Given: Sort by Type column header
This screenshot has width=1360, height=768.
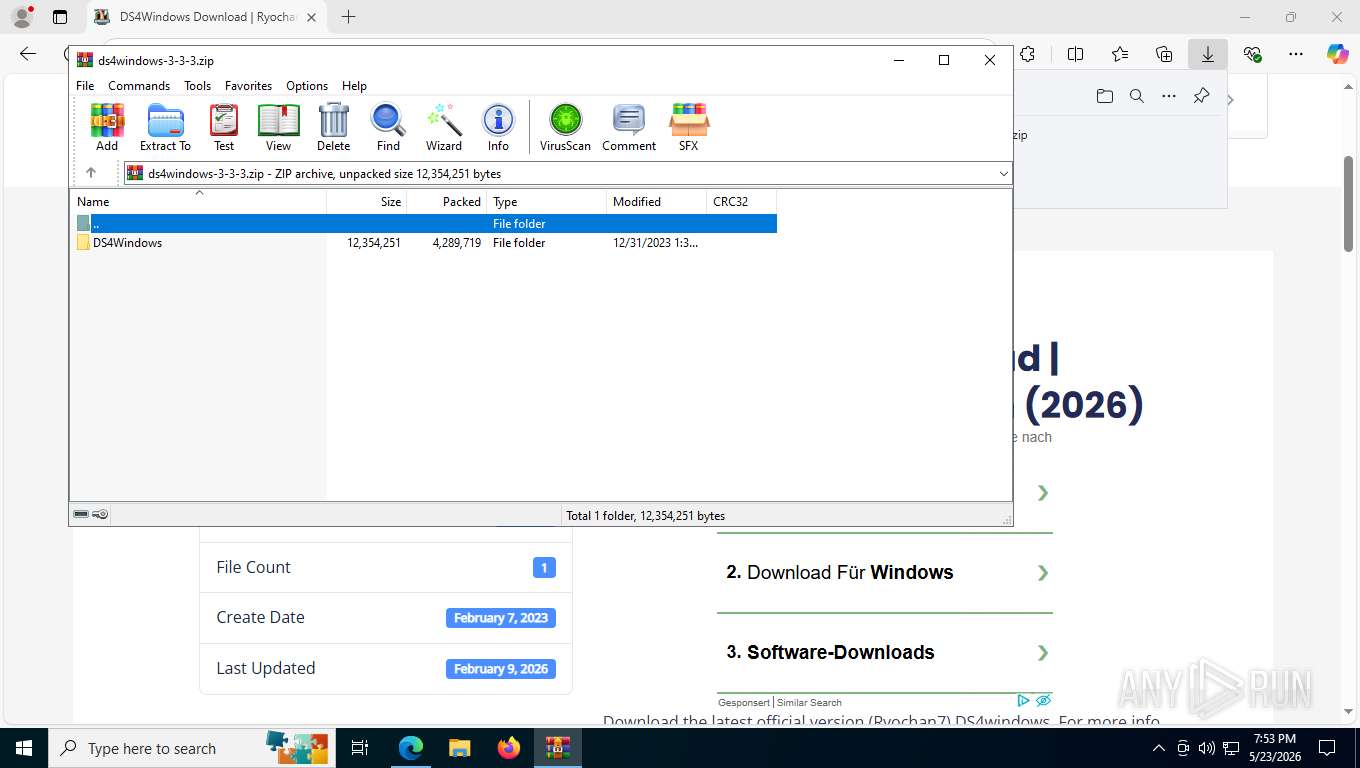Looking at the screenshot, I should [547, 202].
